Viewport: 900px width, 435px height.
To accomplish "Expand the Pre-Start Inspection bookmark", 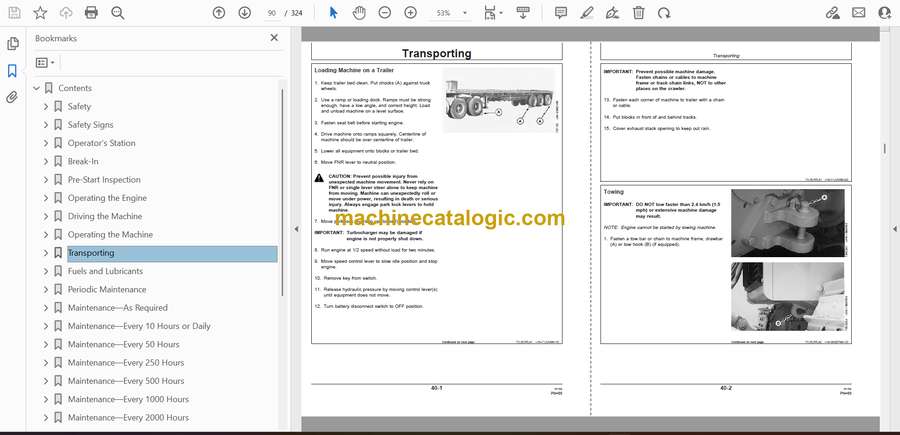I will pos(46,180).
